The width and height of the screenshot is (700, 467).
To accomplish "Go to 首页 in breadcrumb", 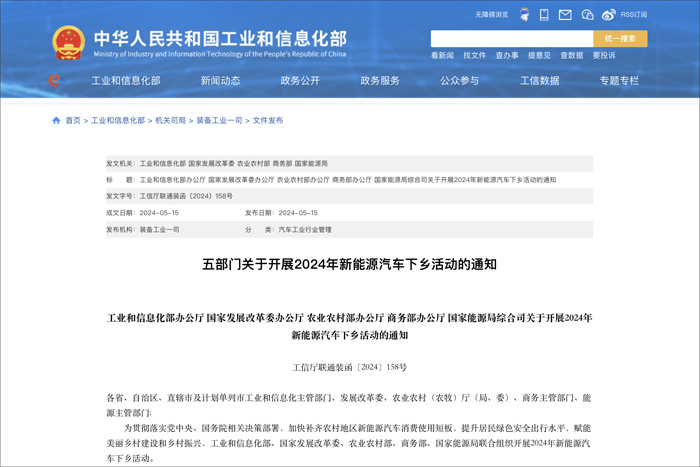I will pos(73,121).
